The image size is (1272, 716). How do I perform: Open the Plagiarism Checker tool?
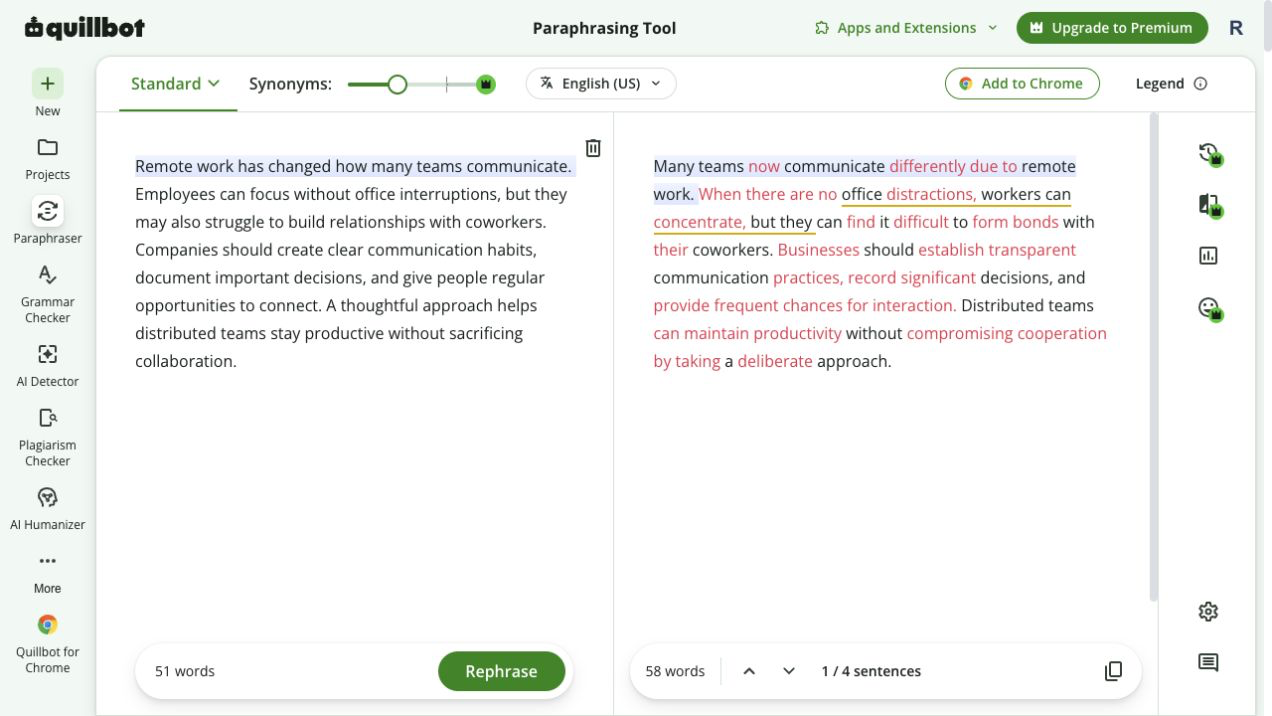coord(47,437)
